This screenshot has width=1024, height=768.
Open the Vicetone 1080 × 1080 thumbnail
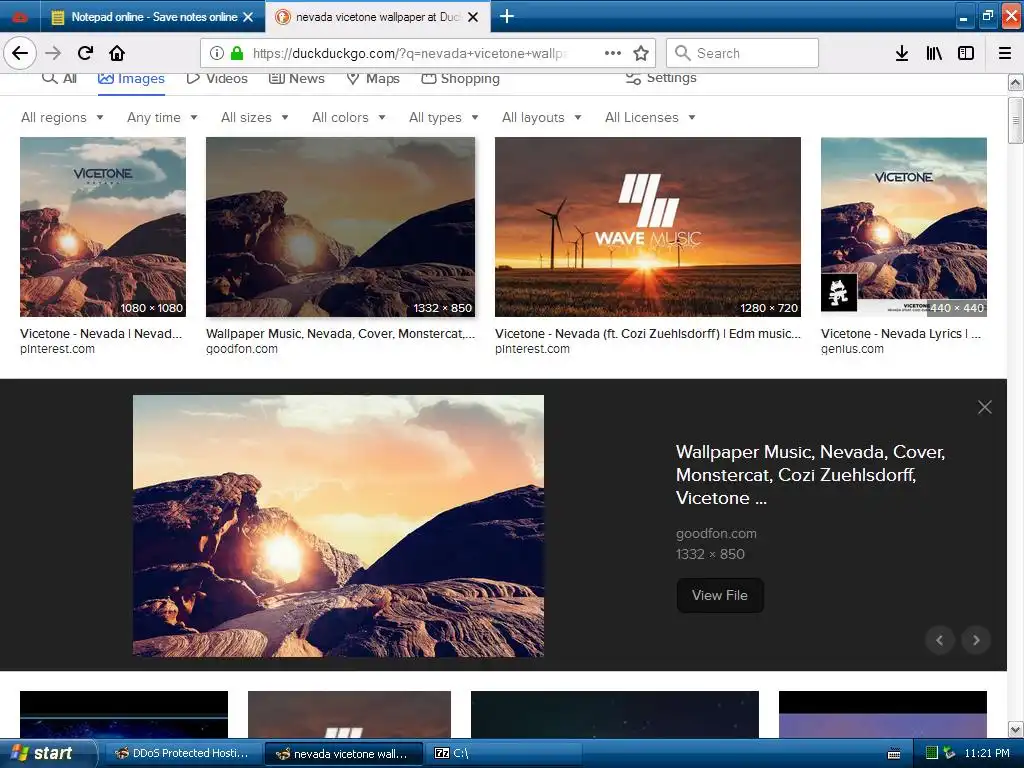coord(103,227)
